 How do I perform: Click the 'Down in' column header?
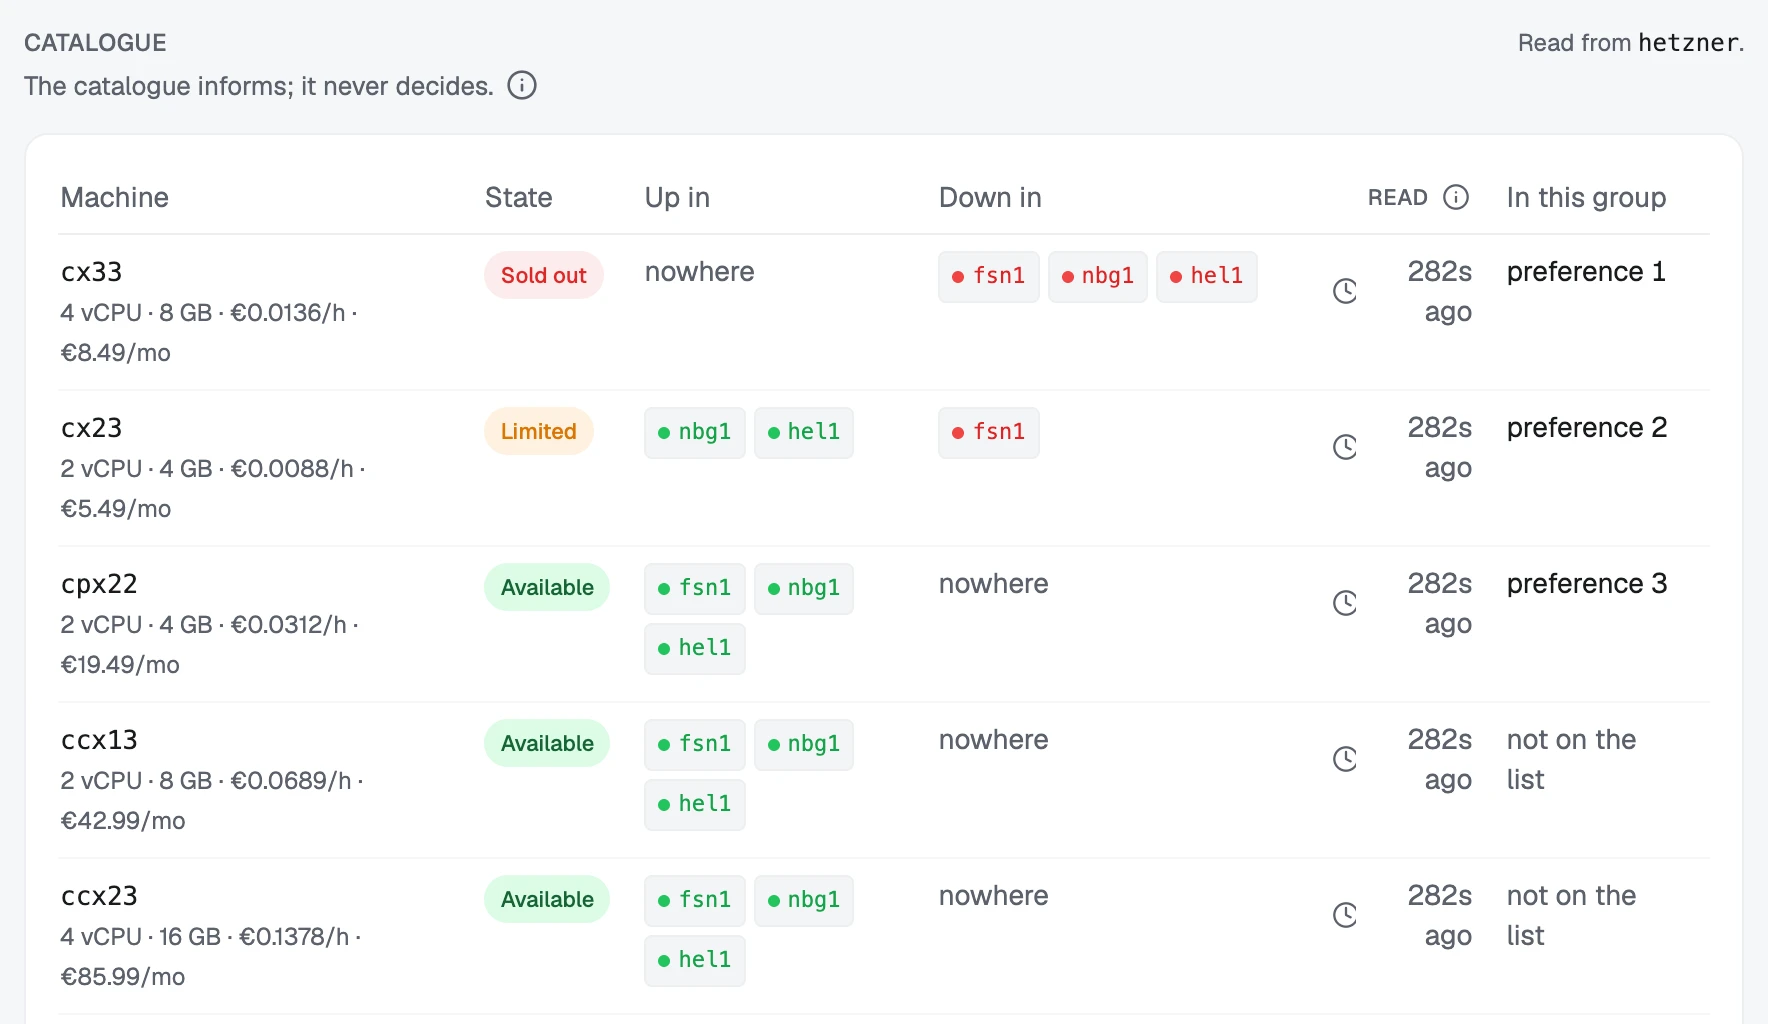pos(990,197)
